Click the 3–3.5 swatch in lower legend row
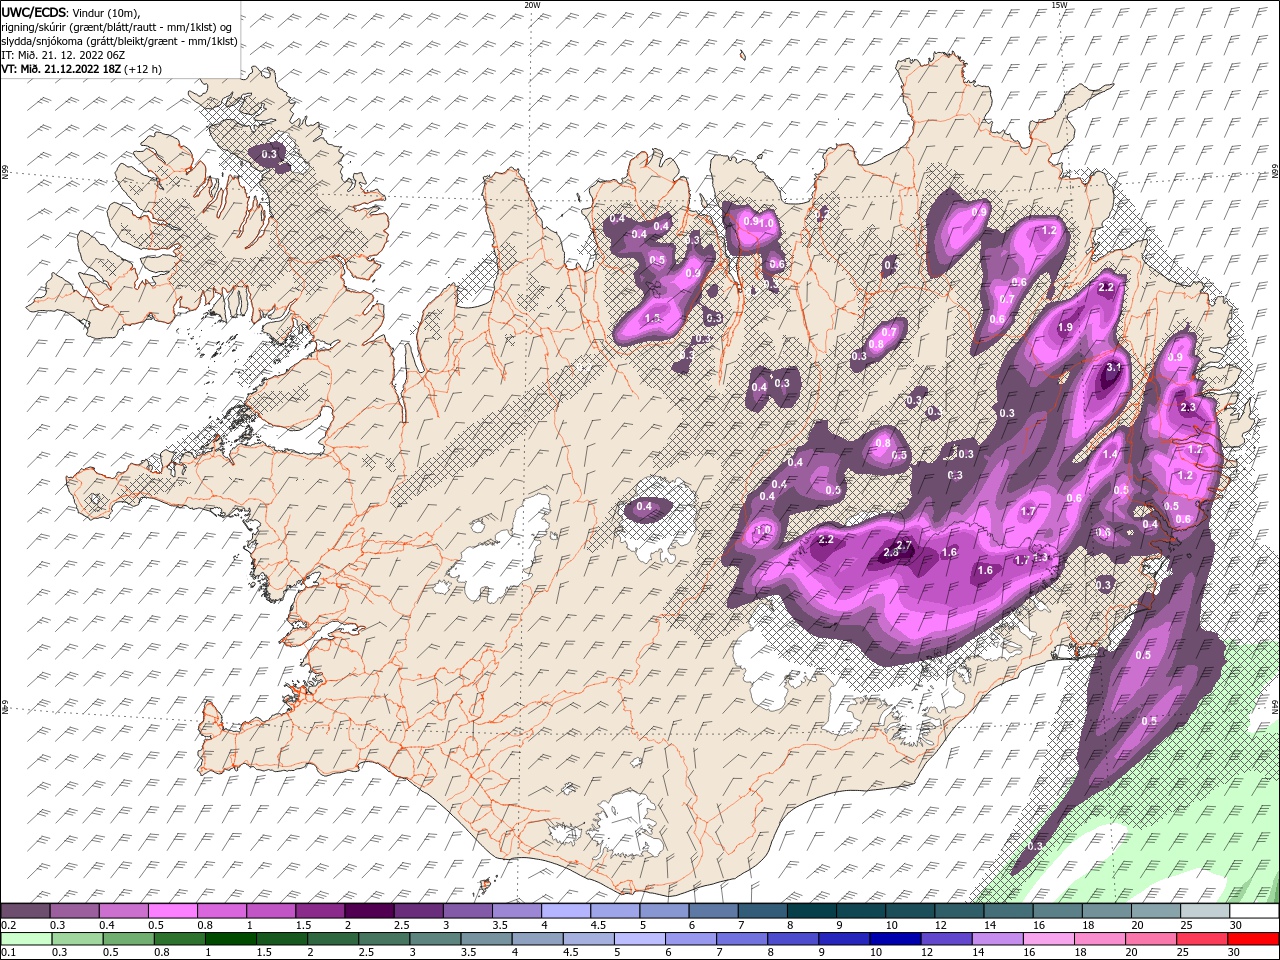 [x=434, y=938]
